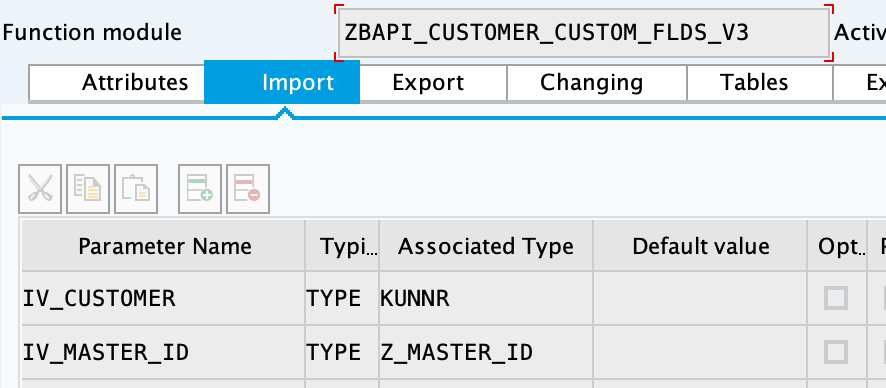Screen dimensions: 886x388
Task: Click the Cut scissors icon
Action: point(40,189)
